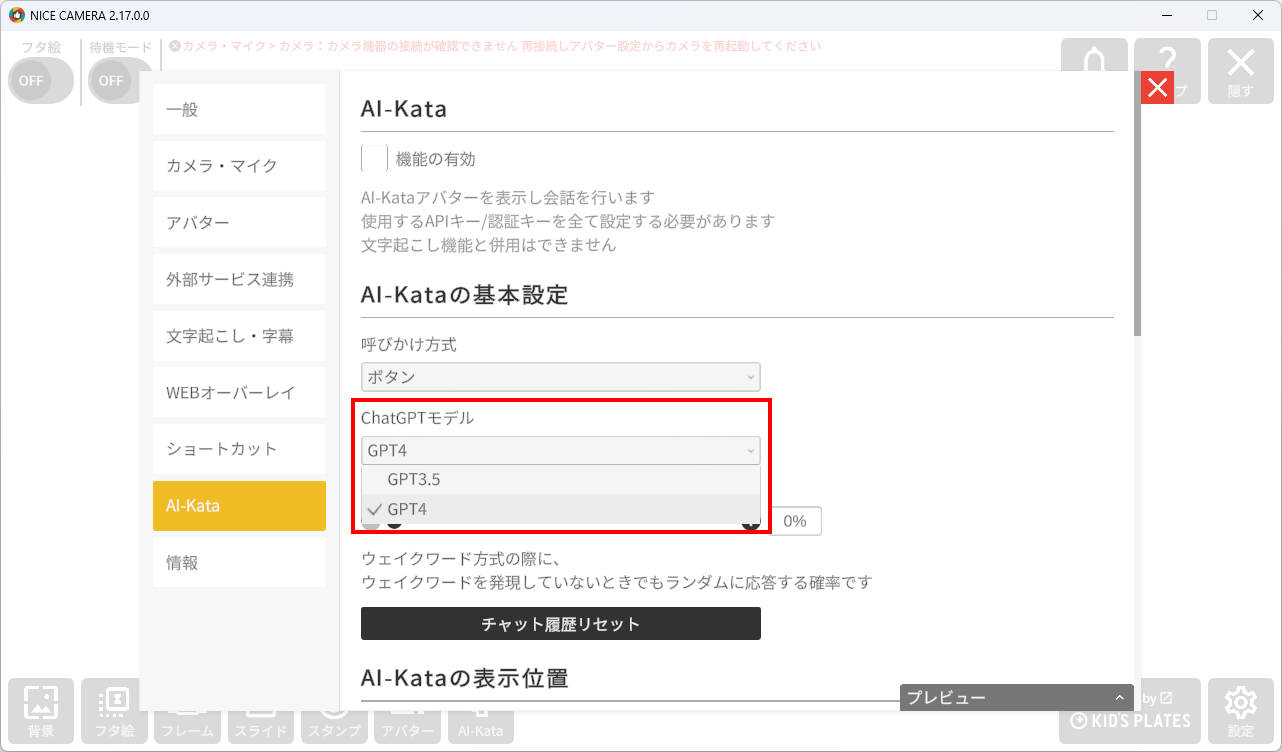Image resolution: width=1282 pixels, height=752 pixels.
Task: Collapse the ChatGPTモデル GPT4 dropdown
Action: pos(560,451)
